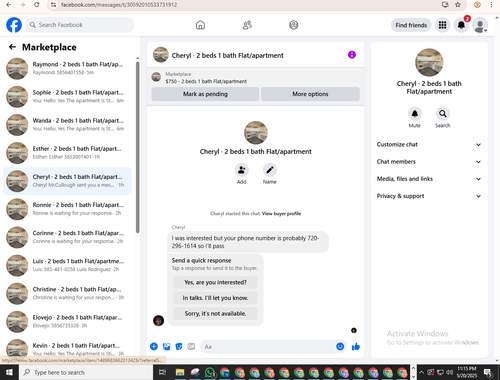Viewport: 500px width, 380px height.
Task: Open Raymond's apartment conversation
Action: click(x=67, y=69)
